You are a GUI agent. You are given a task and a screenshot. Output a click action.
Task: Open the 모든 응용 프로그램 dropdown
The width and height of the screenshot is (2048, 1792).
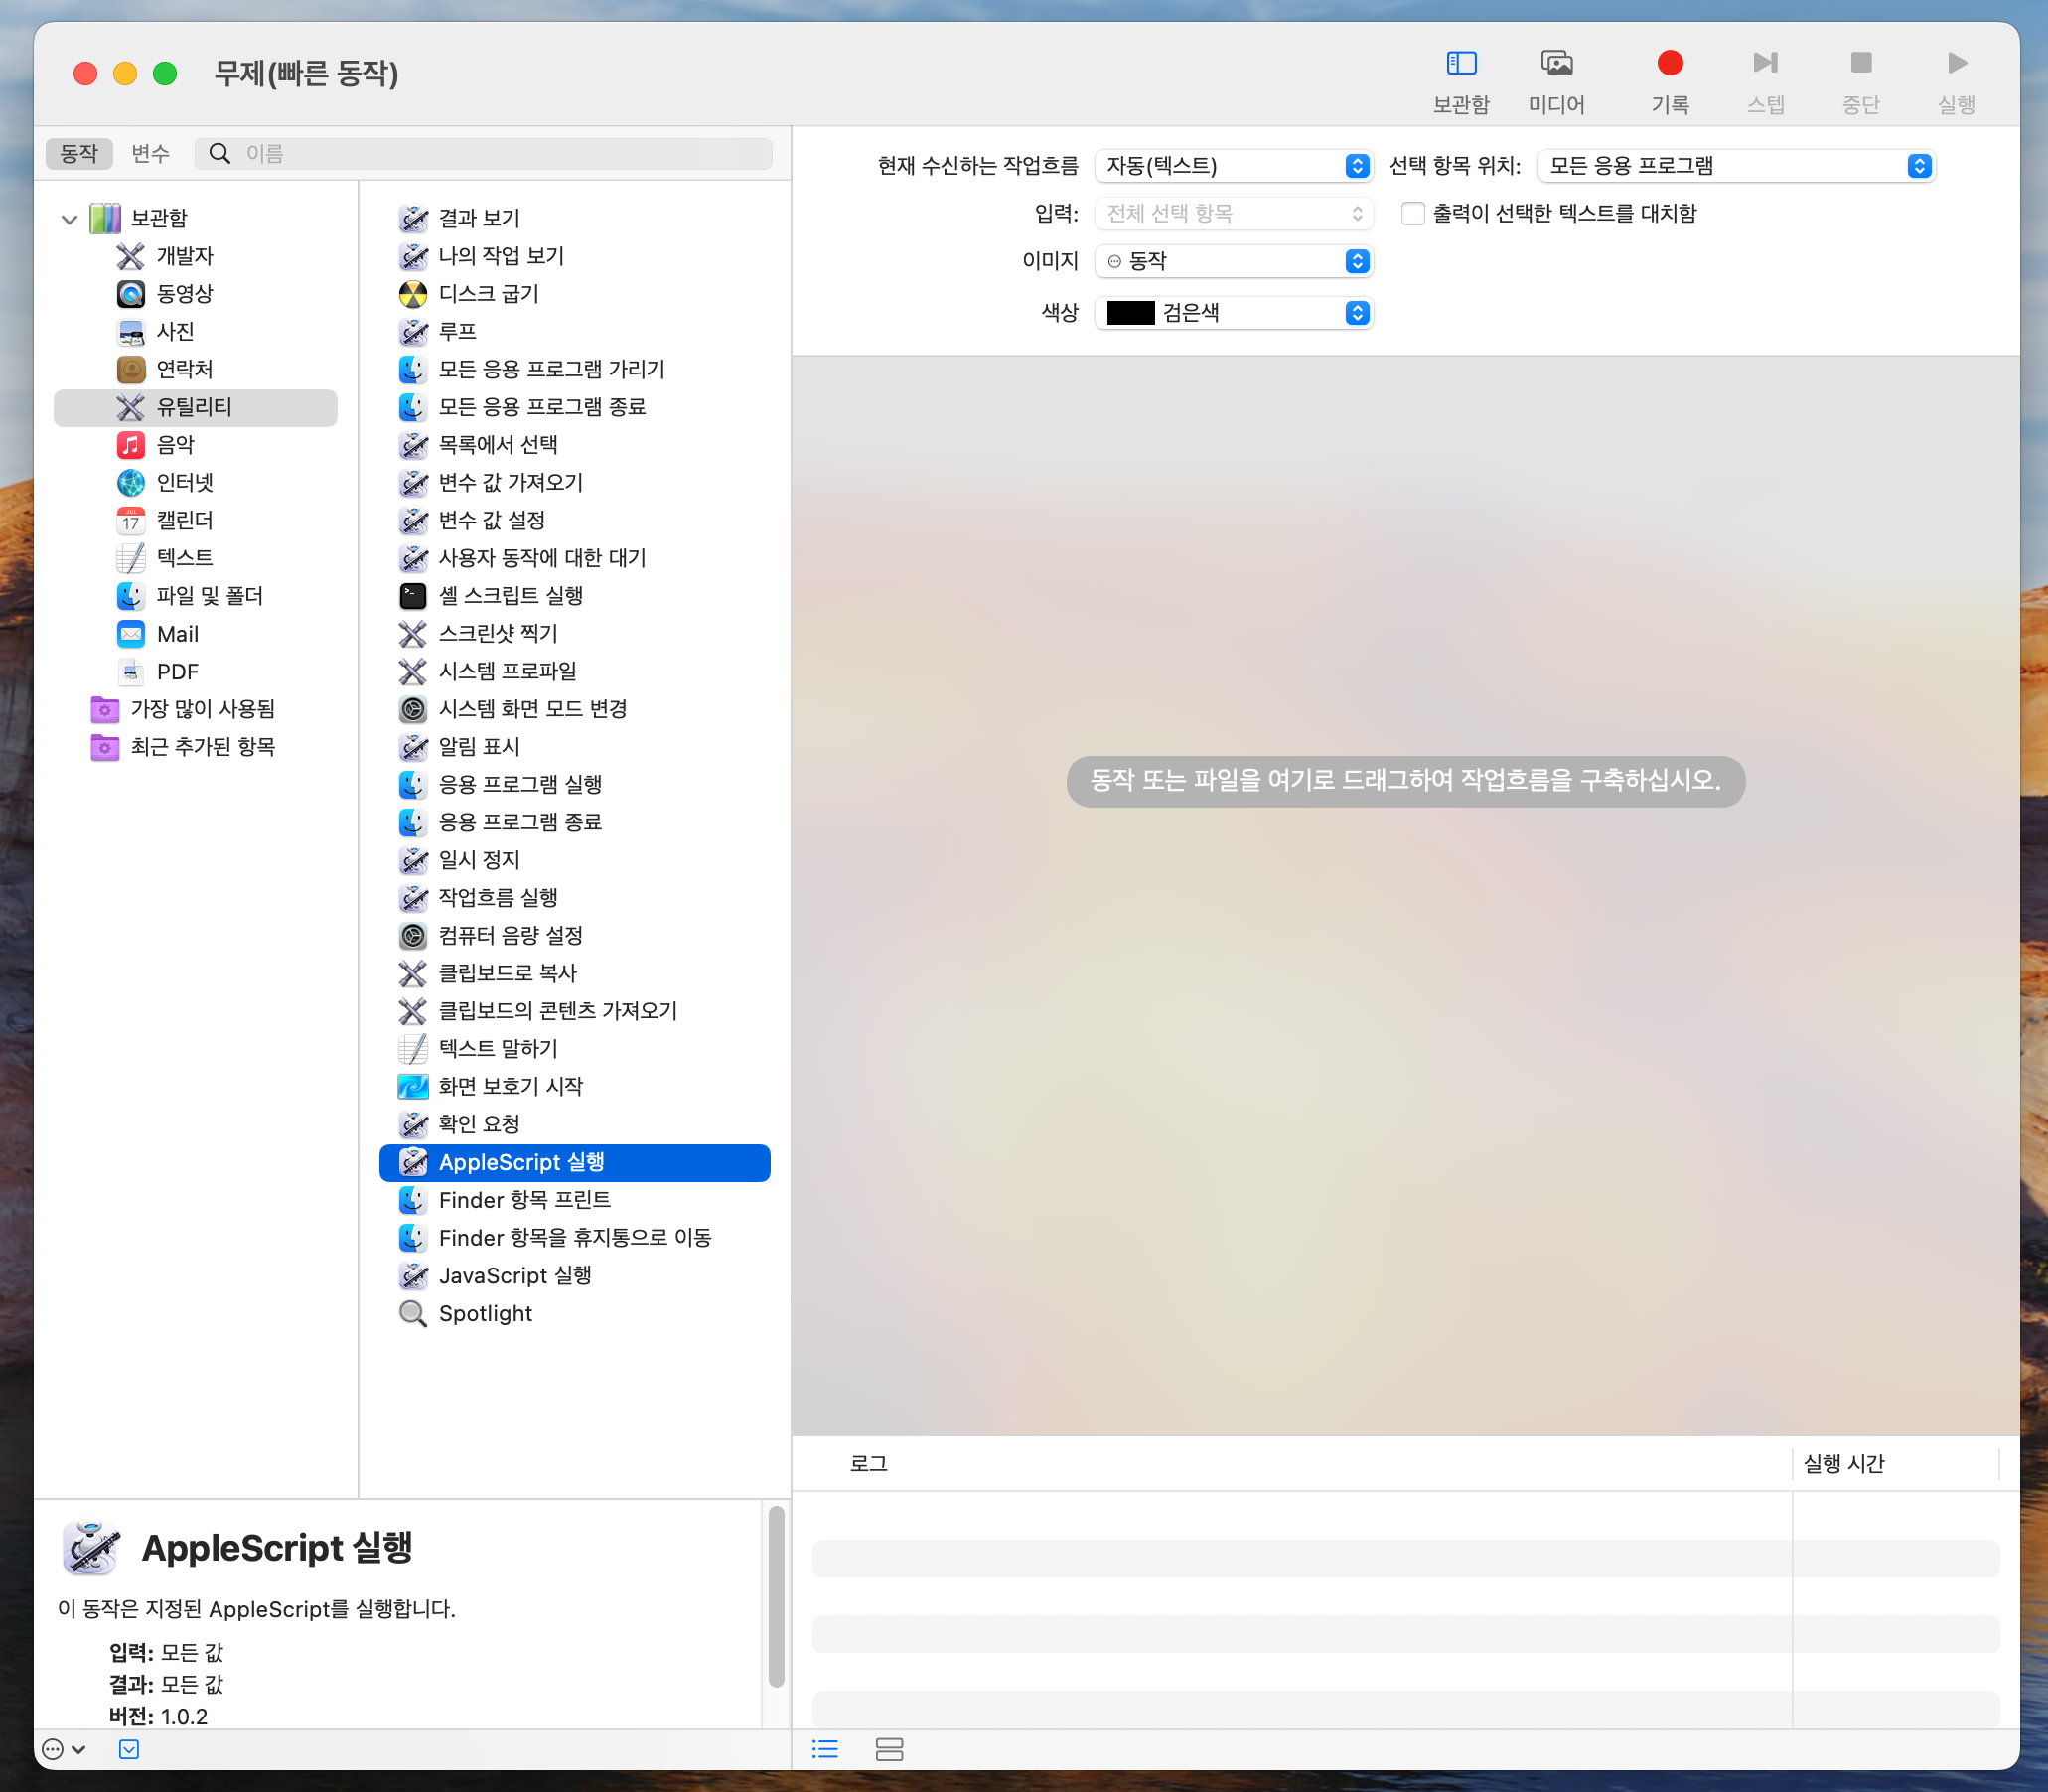click(1736, 166)
